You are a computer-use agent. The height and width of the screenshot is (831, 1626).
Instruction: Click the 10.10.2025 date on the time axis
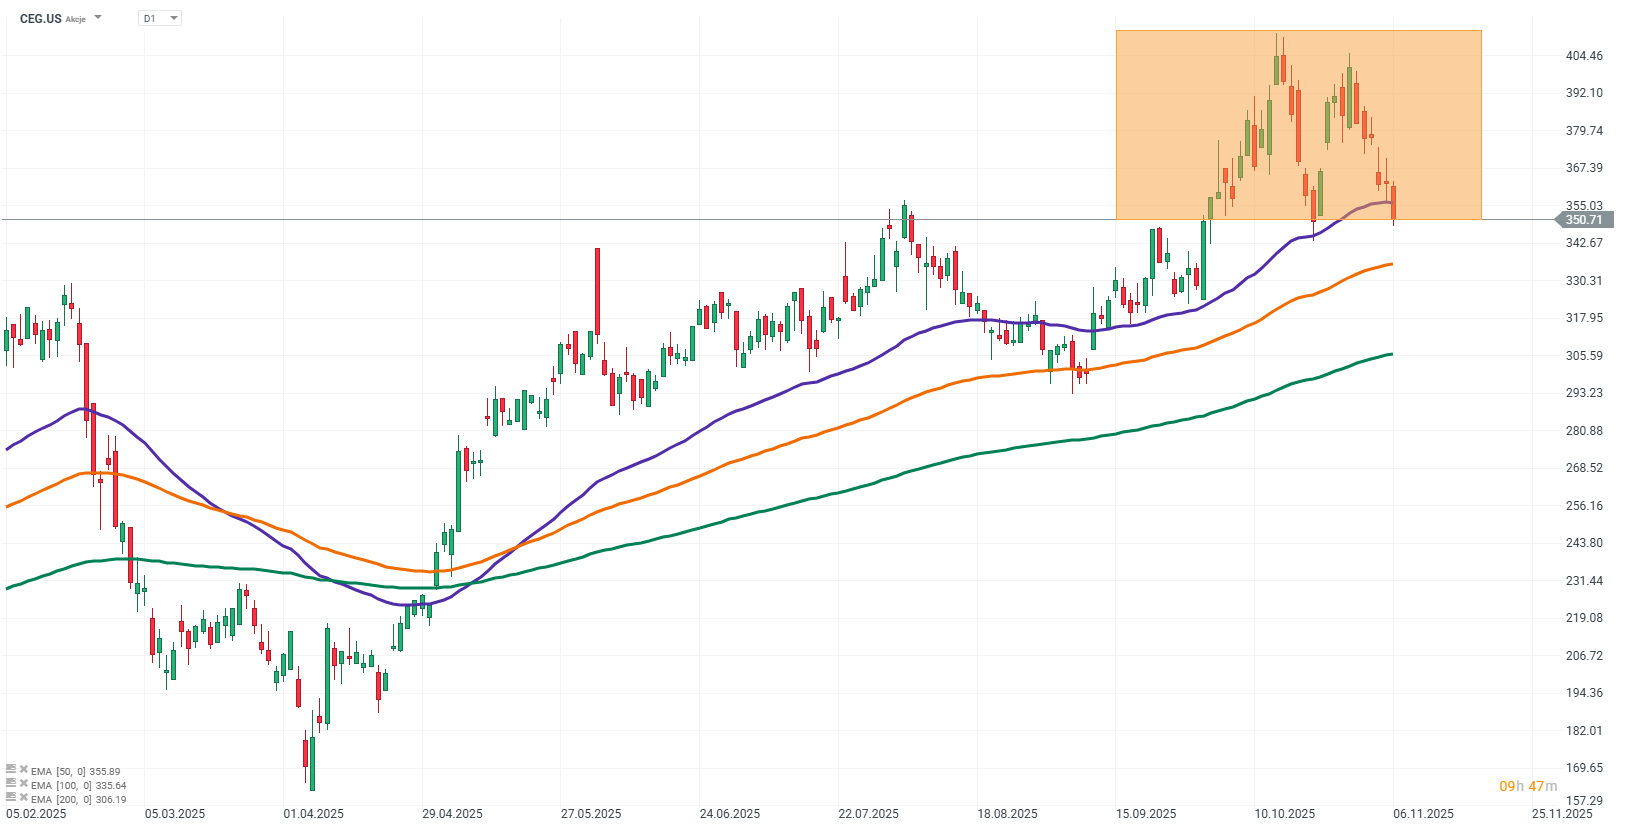coord(1285,814)
